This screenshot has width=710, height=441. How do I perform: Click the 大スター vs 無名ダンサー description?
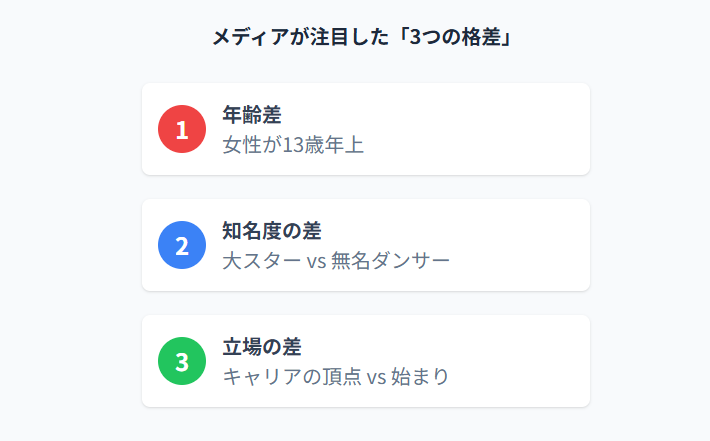[336, 261]
